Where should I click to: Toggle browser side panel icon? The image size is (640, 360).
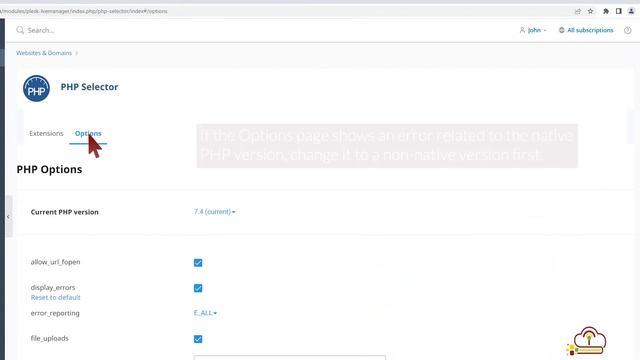click(619, 11)
